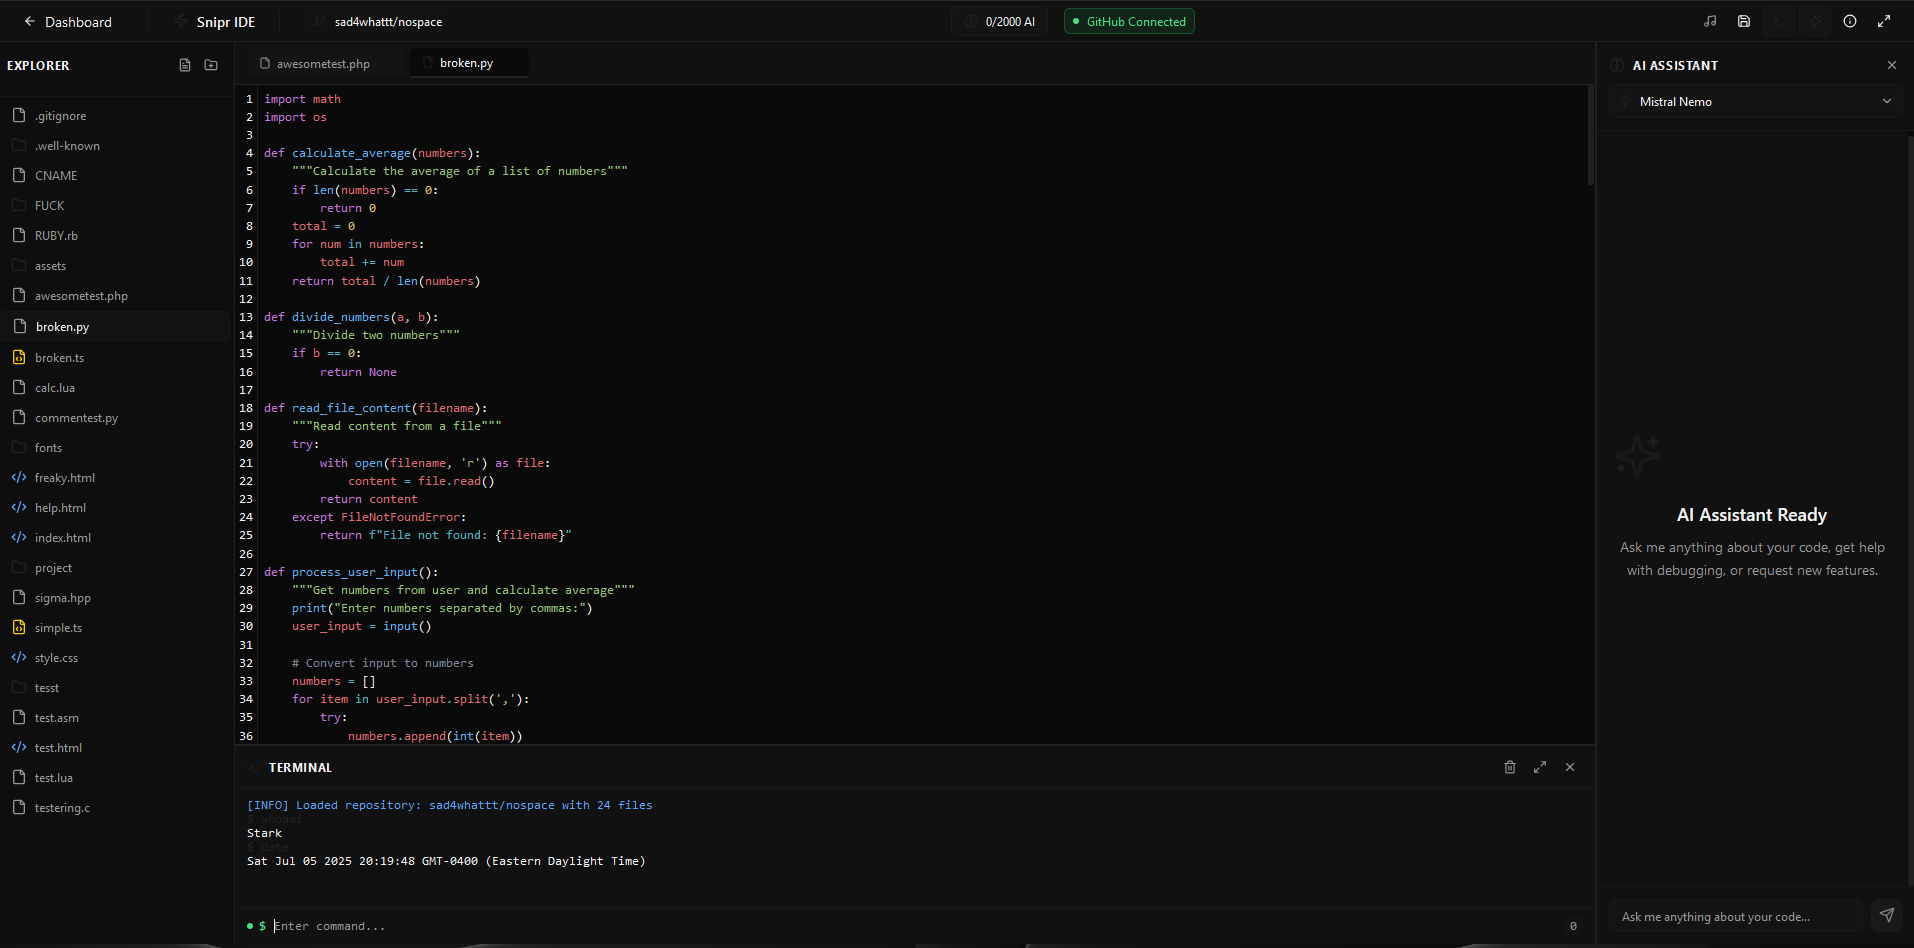The image size is (1914, 948).
Task: Click the save file icon
Action: [x=1744, y=21]
